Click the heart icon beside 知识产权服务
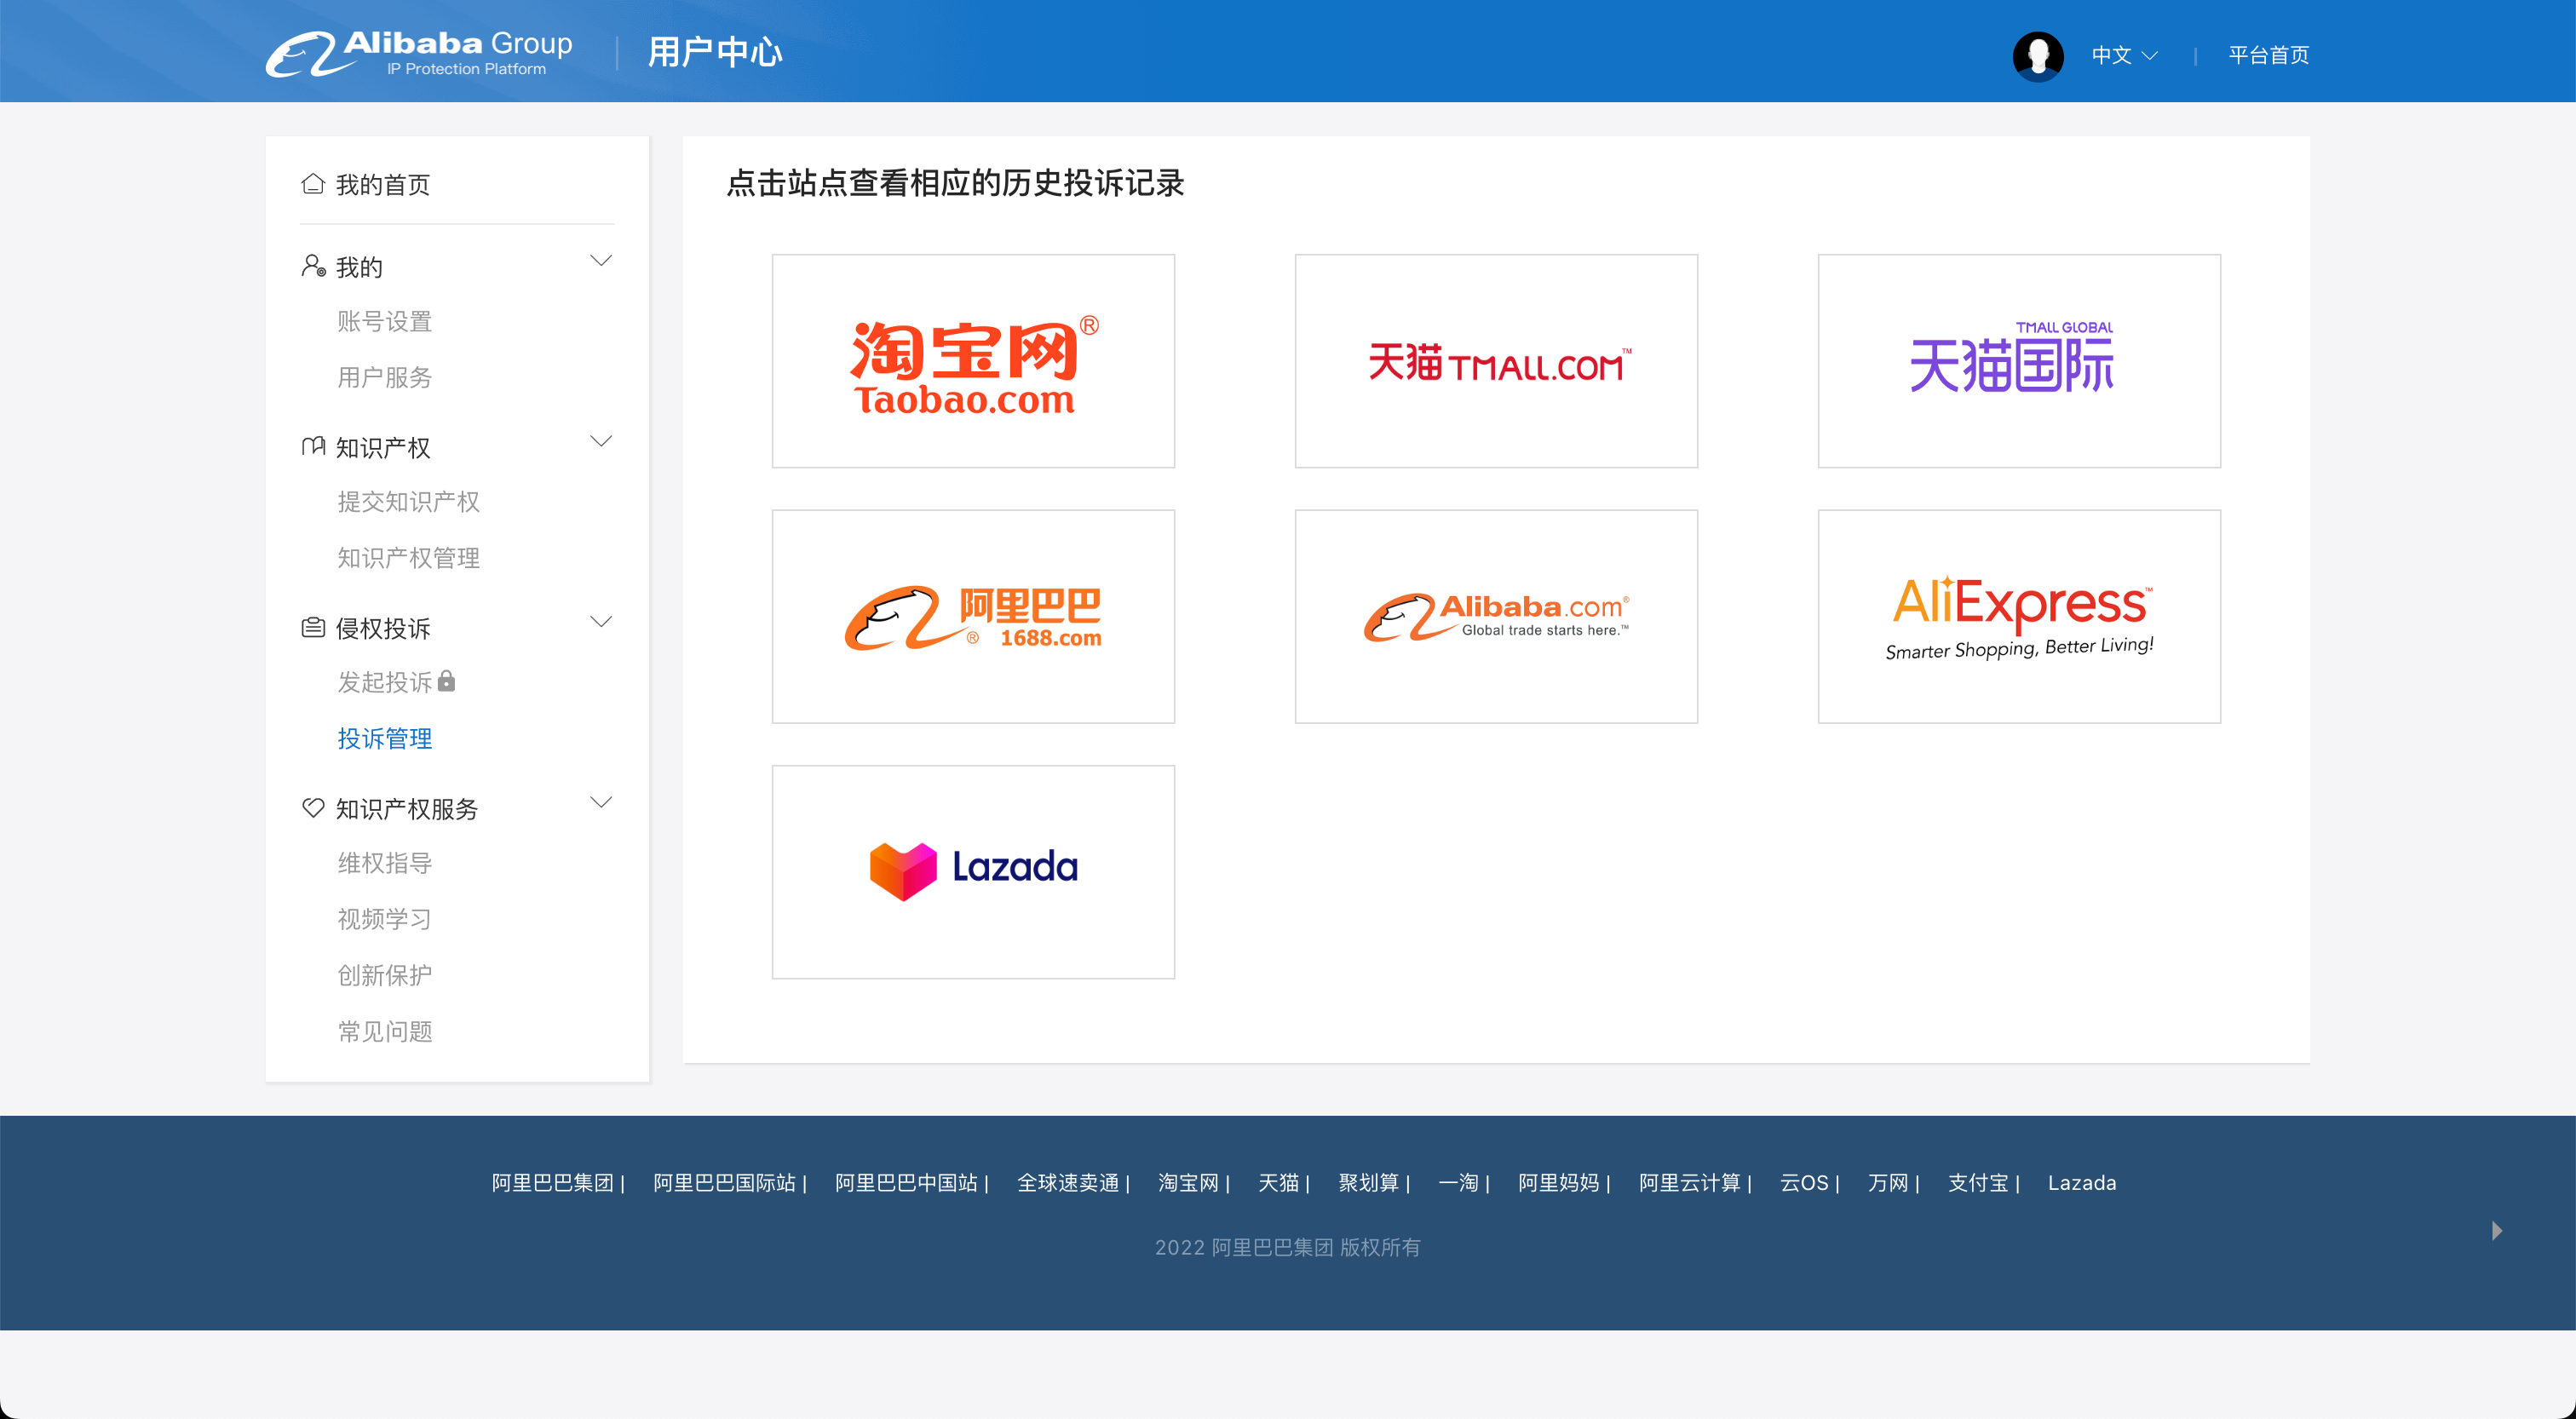Viewport: 2576px width, 1419px height. click(x=313, y=807)
